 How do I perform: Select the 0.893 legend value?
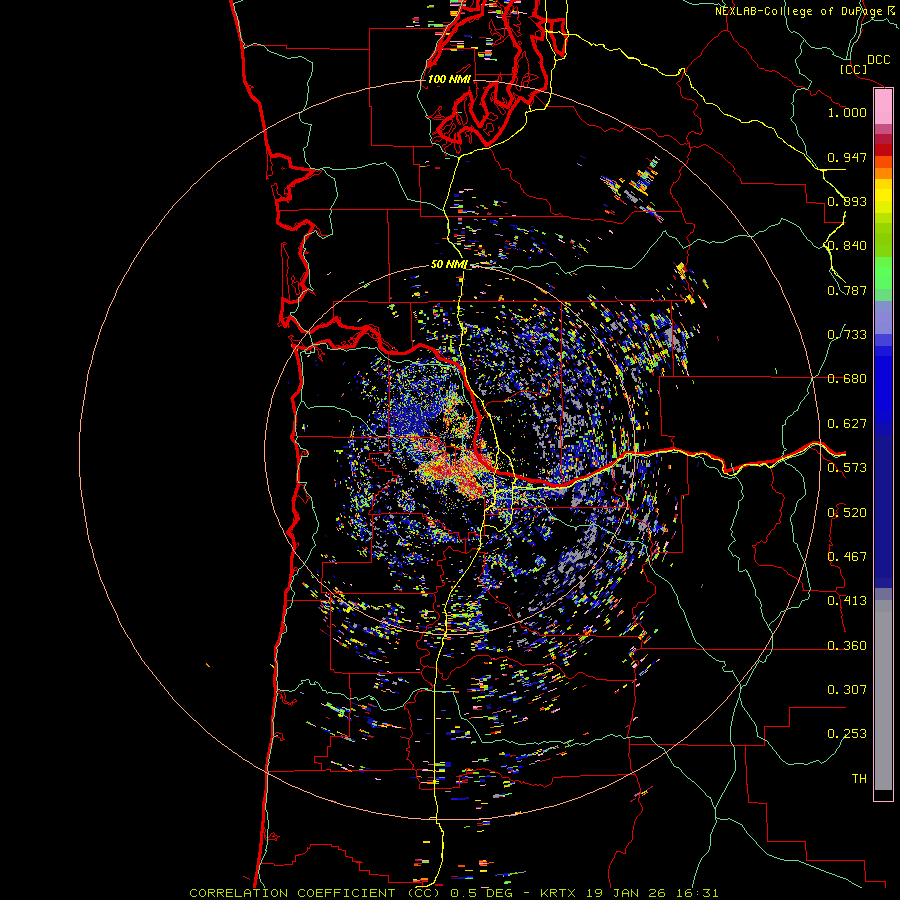pos(847,201)
